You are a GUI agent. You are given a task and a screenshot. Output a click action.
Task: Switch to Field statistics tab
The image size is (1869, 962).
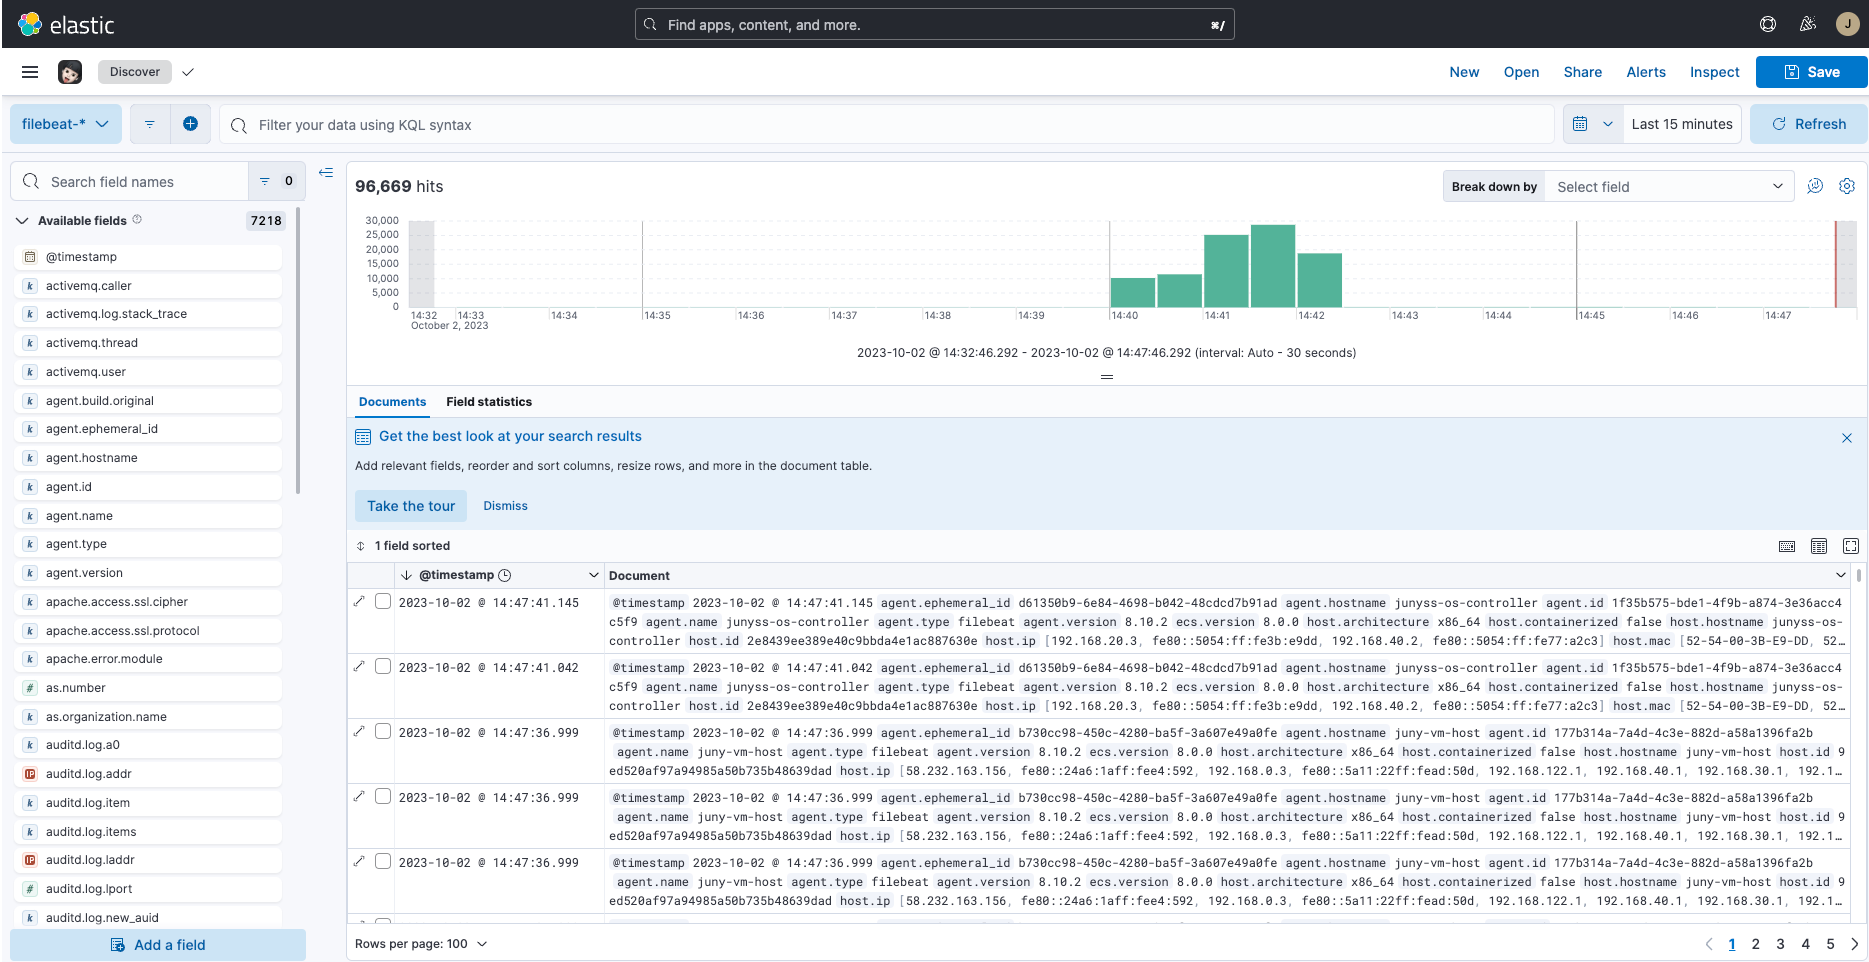point(489,402)
